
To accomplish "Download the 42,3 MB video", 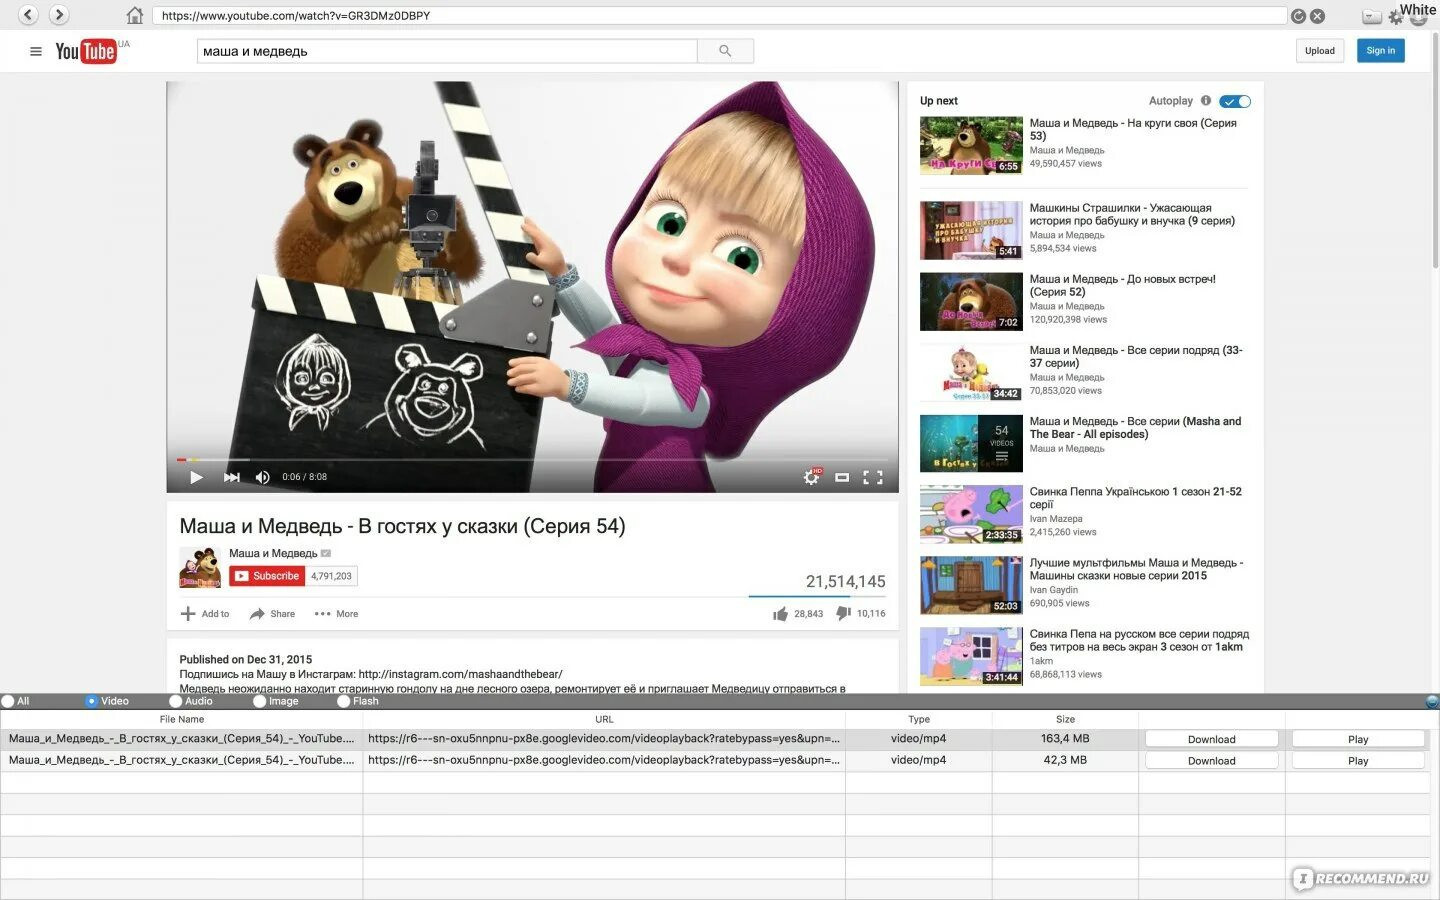I will click(1212, 761).
